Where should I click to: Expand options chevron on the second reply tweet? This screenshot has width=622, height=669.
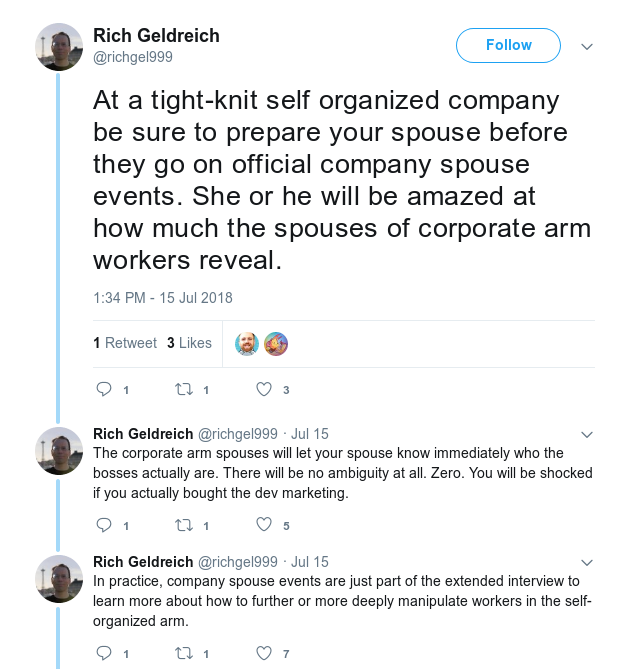[587, 562]
